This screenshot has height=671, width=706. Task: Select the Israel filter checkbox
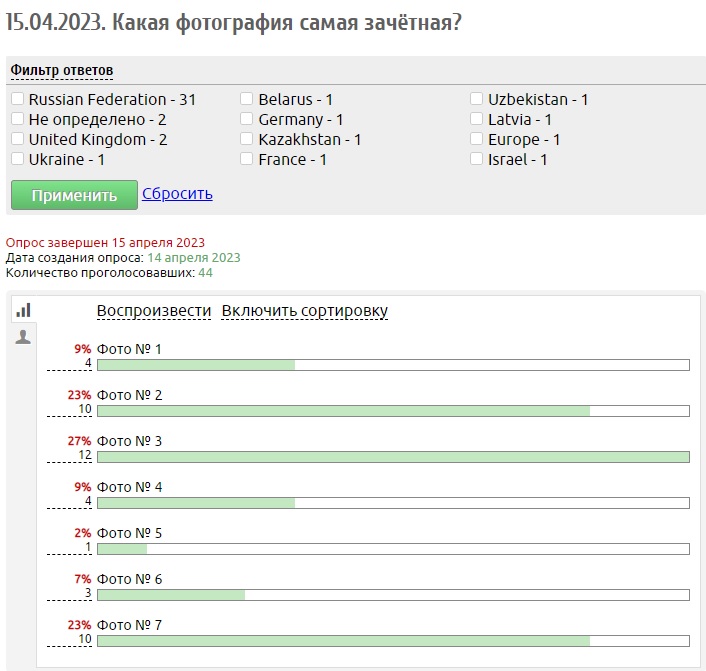pos(477,159)
